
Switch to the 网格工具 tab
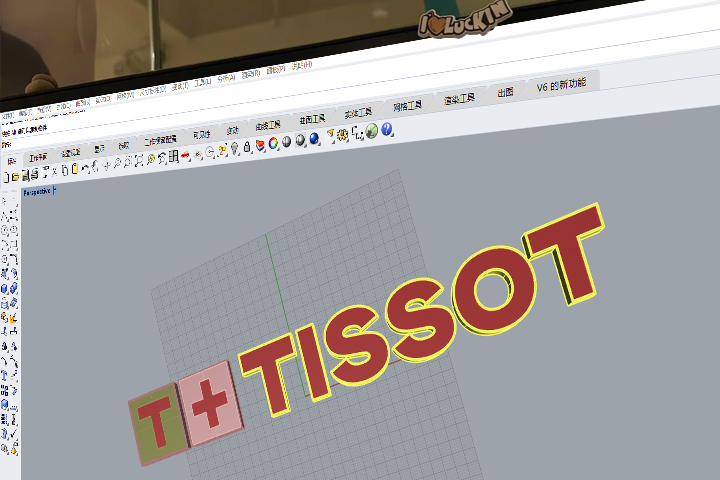[408, 105]
